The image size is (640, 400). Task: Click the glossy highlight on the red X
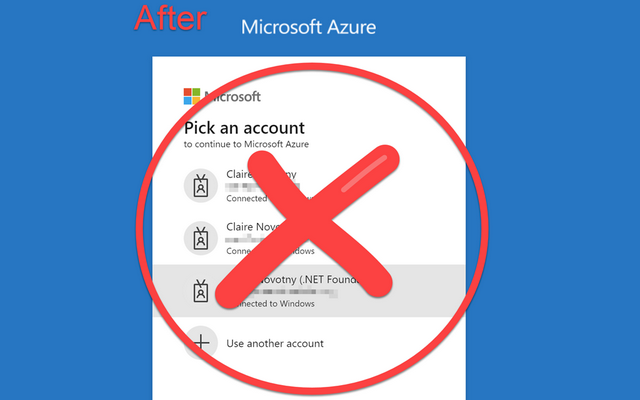pos(364,173)
